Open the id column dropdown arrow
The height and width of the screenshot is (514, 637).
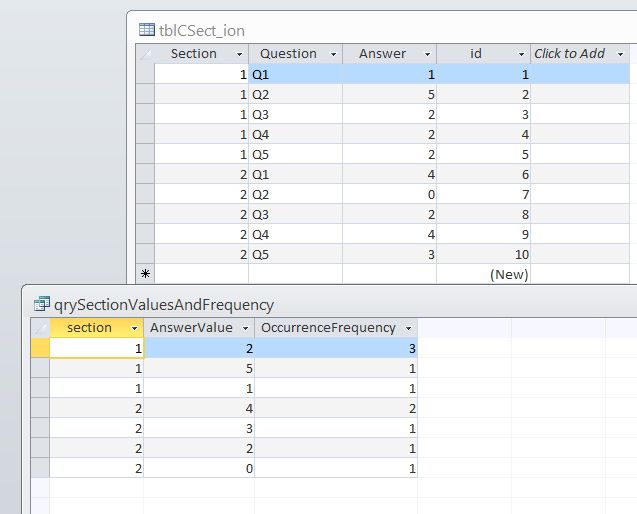click(x=521, y=54)
